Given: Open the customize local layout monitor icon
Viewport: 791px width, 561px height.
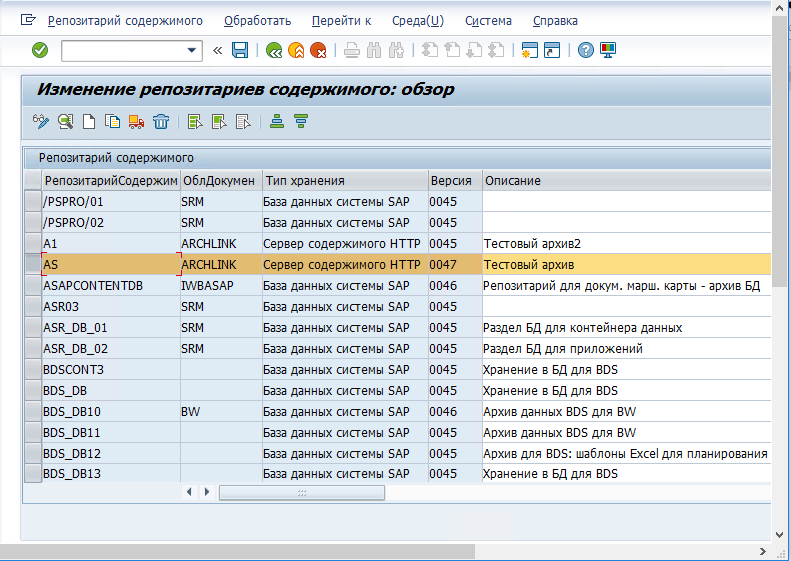Looking at the screenshot, I should pos(608,50).
